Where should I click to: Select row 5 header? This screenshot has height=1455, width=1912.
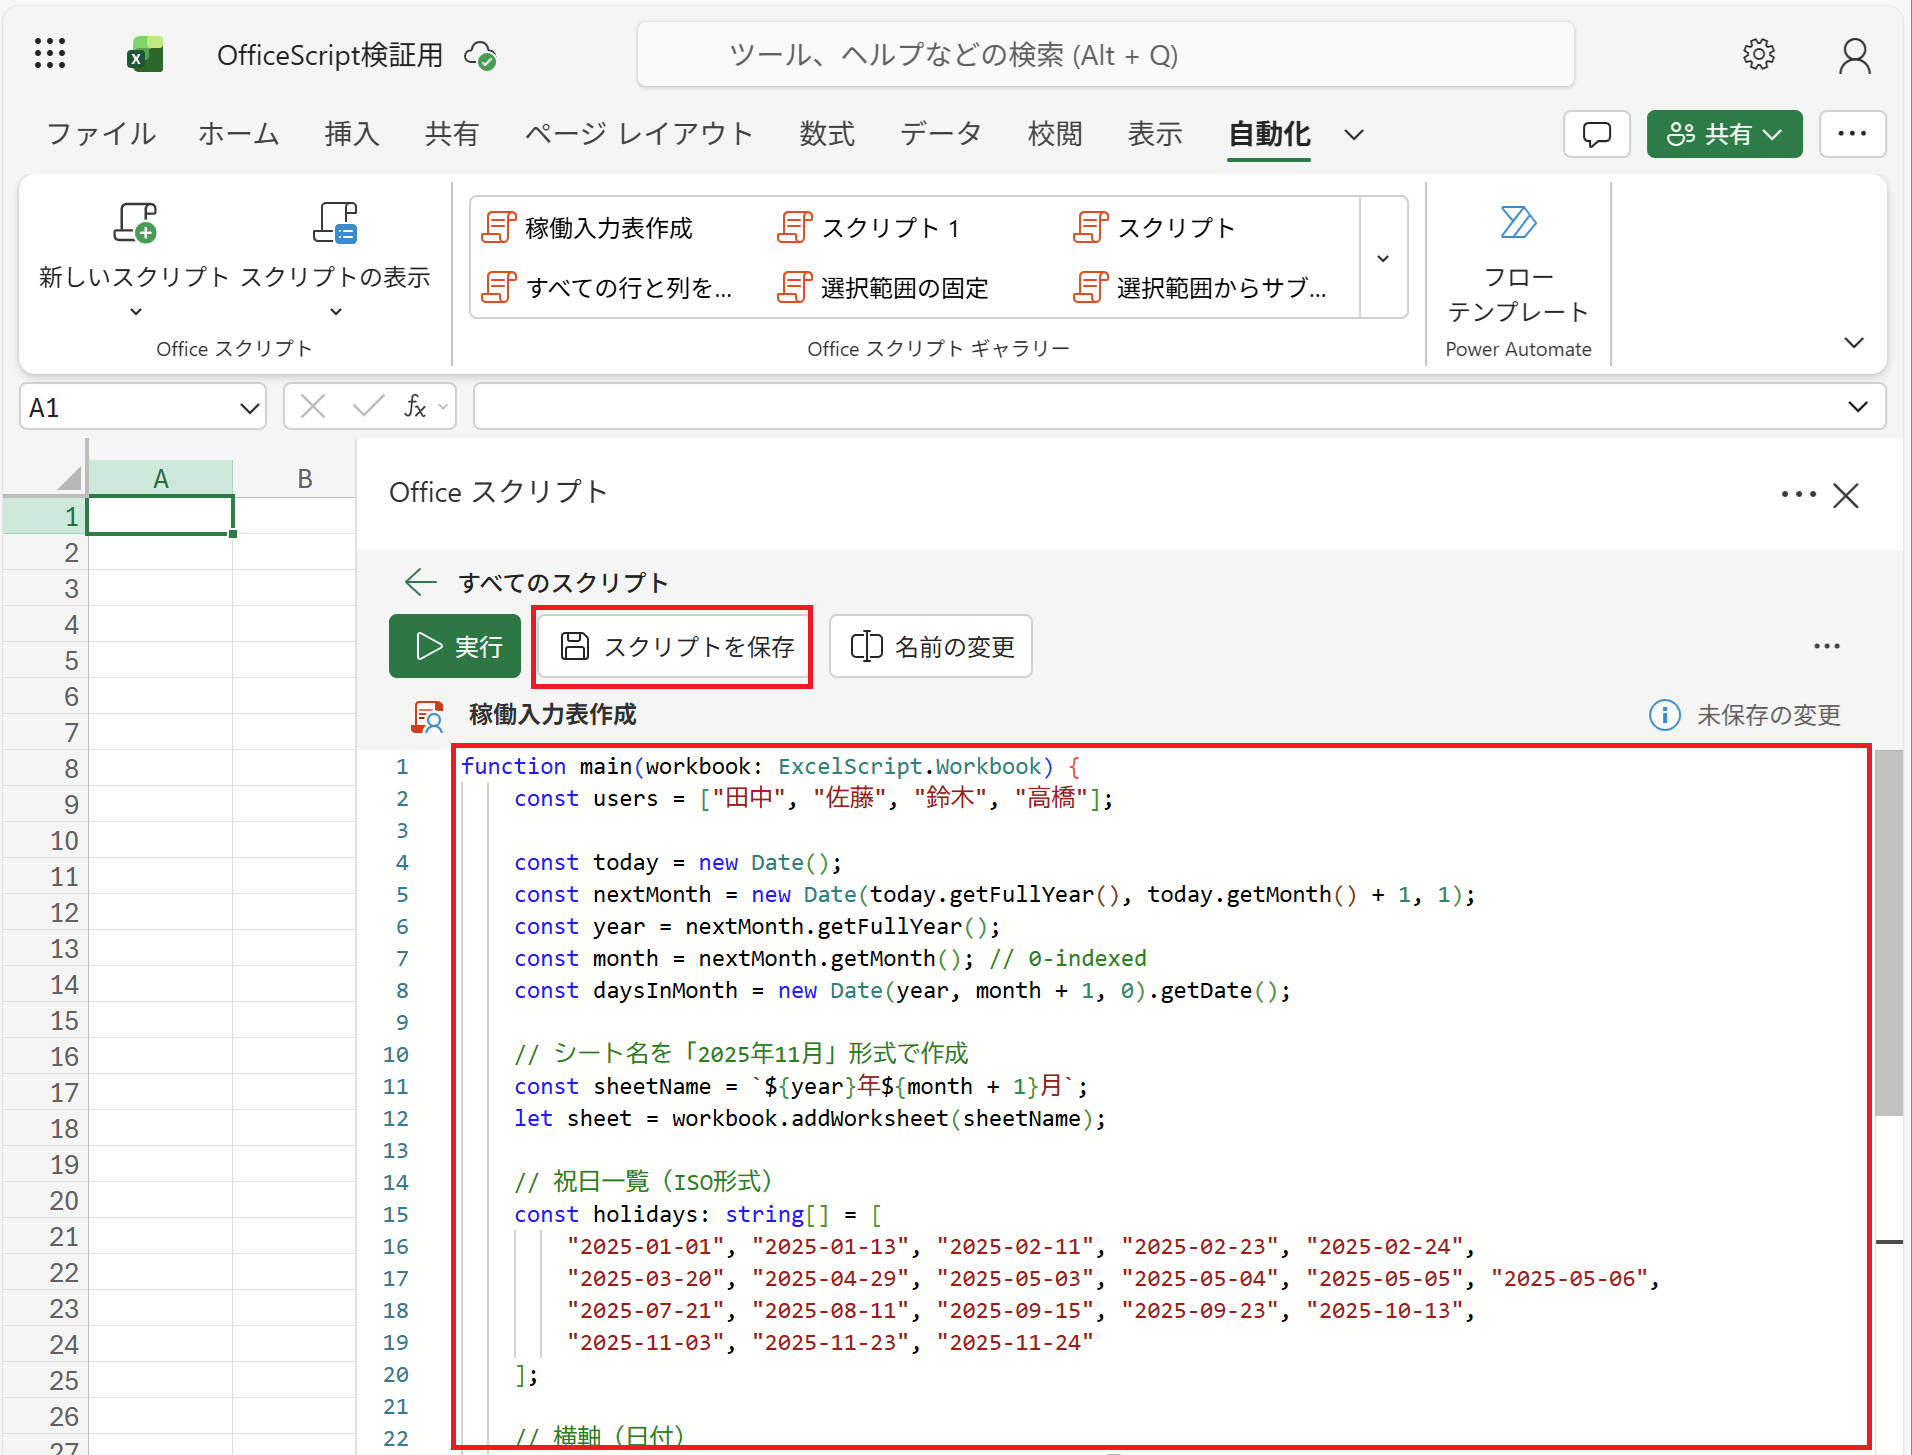44,660
